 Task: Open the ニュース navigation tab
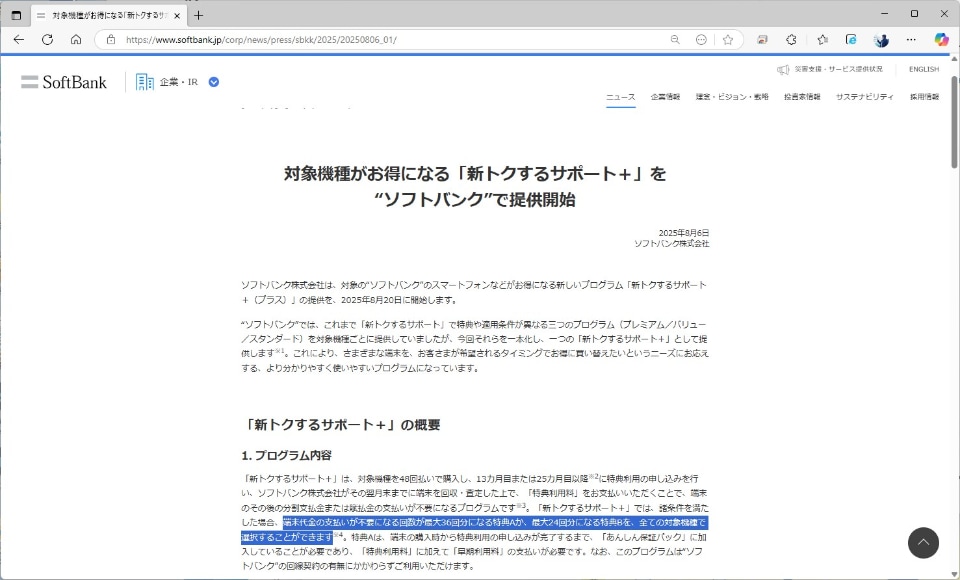621,97
